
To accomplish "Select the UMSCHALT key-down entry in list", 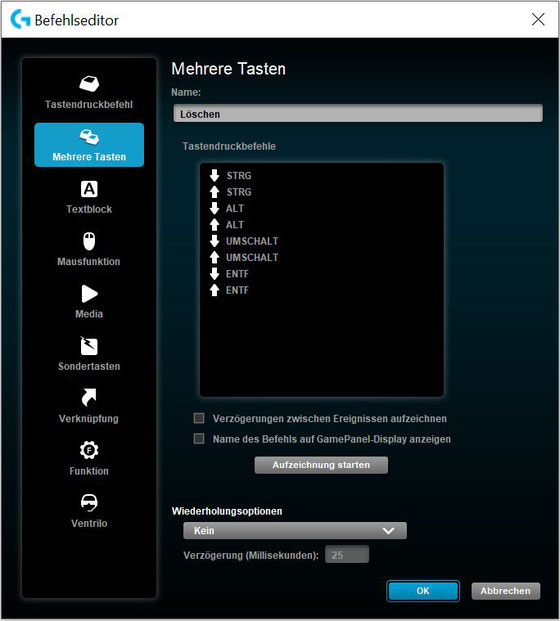I will click(244, 241).
